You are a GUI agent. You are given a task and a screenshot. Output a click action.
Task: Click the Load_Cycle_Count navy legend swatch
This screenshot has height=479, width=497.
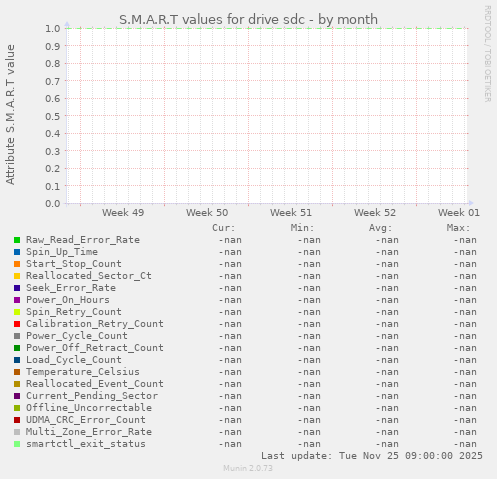pos(17,360)
